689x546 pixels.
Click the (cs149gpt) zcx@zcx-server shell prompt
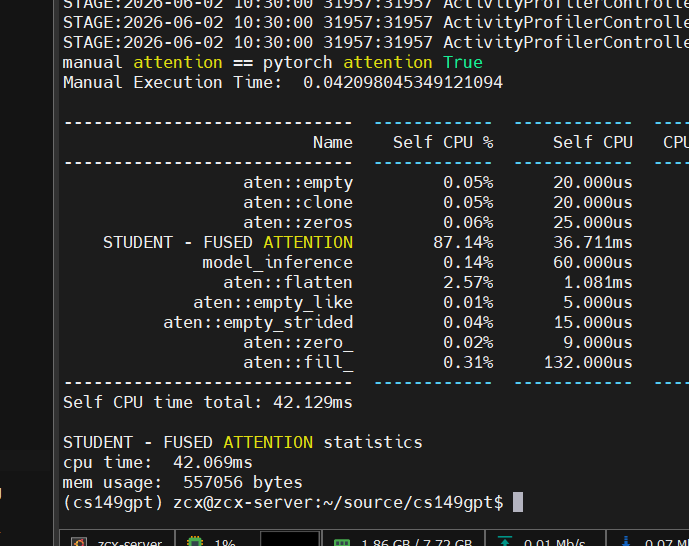[283, 503]
